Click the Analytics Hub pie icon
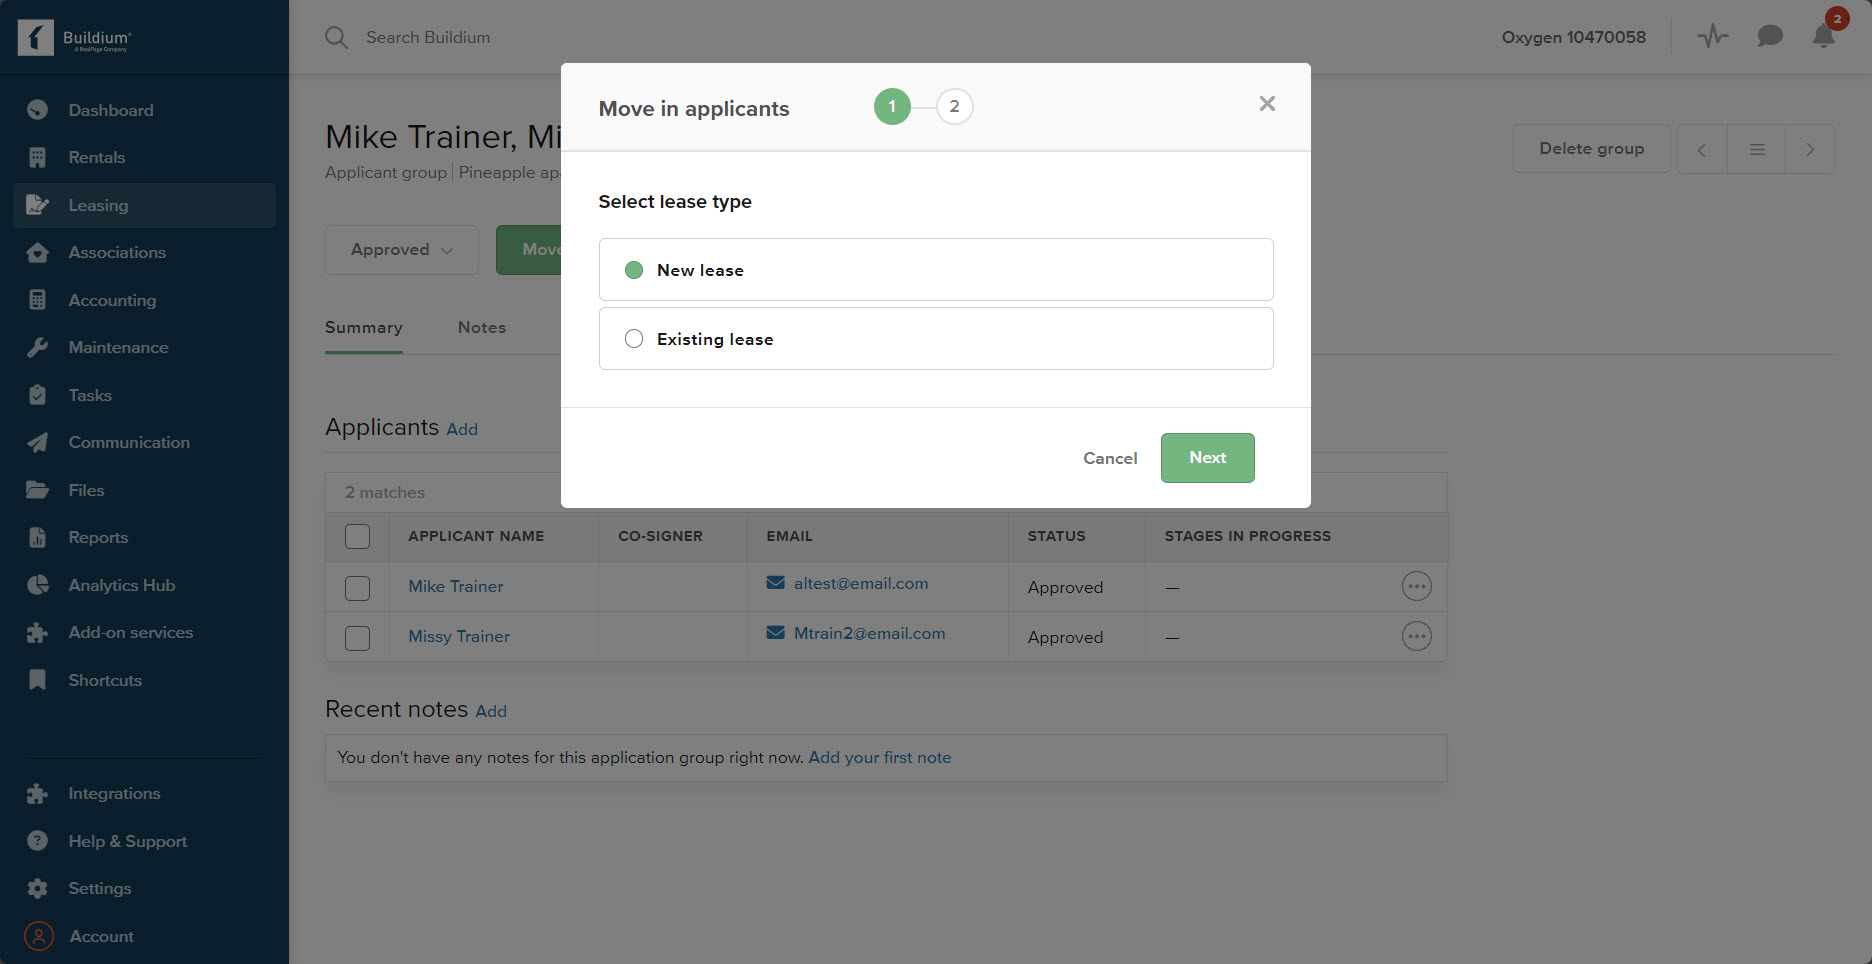This screenshot has height=964, width=1872. pyautogui.click(x=38, y=585)
